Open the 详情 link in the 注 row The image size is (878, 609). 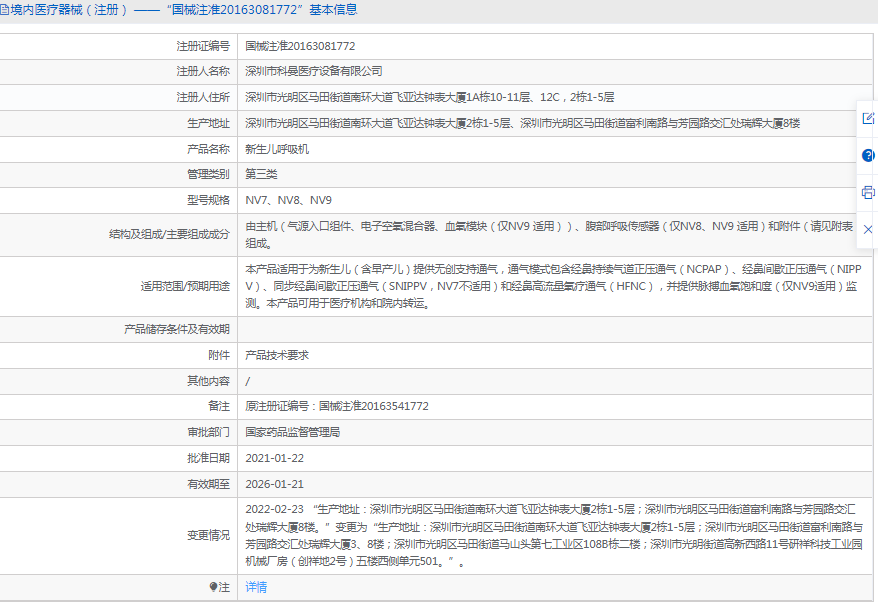tap(256, 587)
